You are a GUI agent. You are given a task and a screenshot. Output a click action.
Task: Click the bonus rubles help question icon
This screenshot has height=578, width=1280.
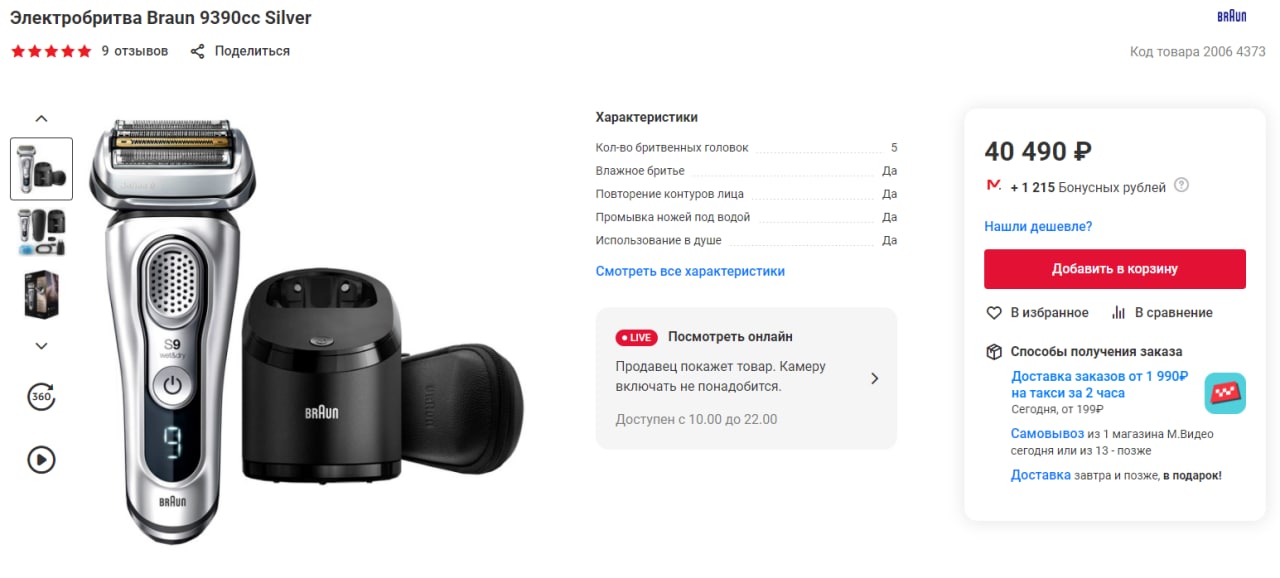click(x=1181, y=185)
